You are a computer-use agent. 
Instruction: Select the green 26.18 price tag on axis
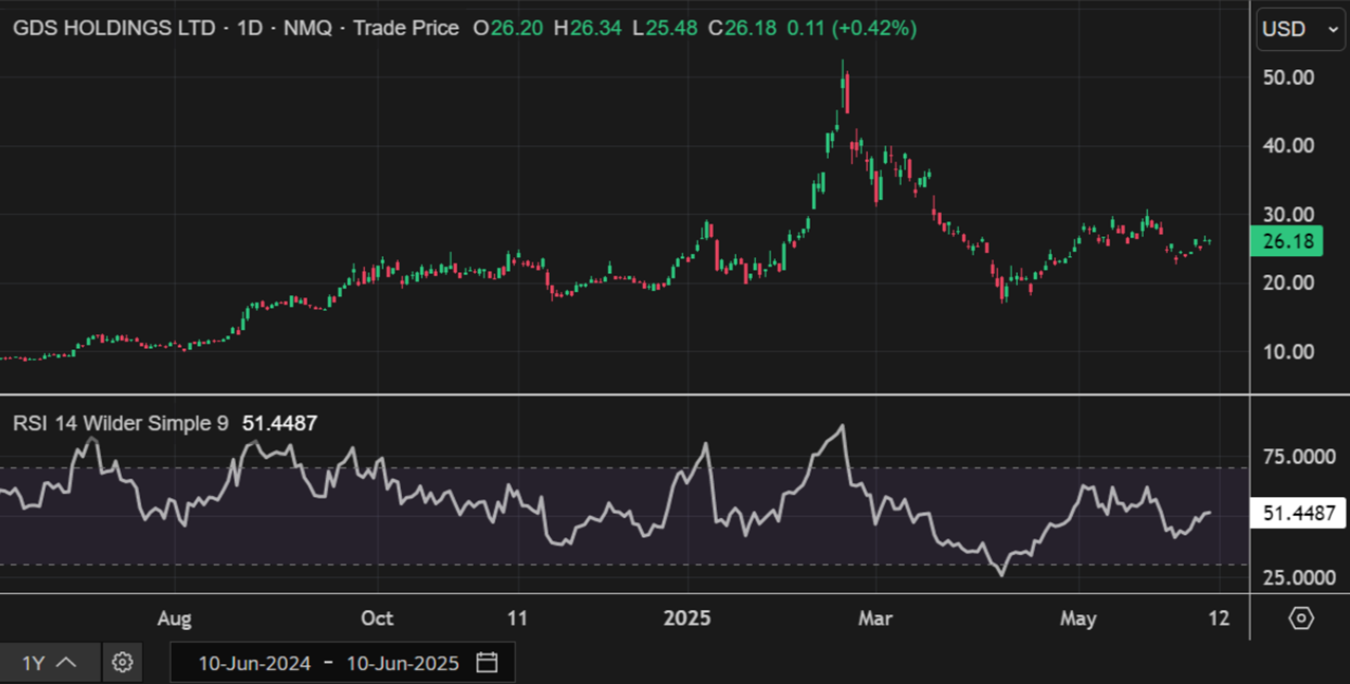point(1286,241)
